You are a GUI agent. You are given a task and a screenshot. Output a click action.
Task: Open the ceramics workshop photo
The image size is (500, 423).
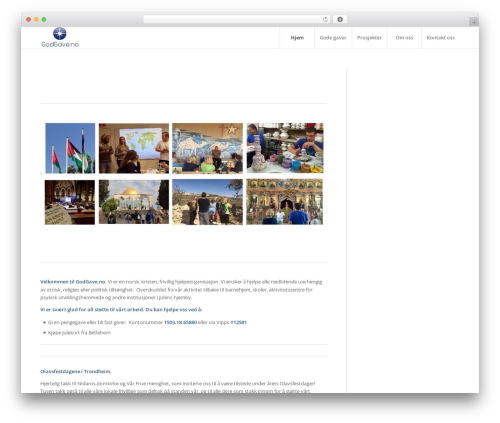[x=285, y=148]
